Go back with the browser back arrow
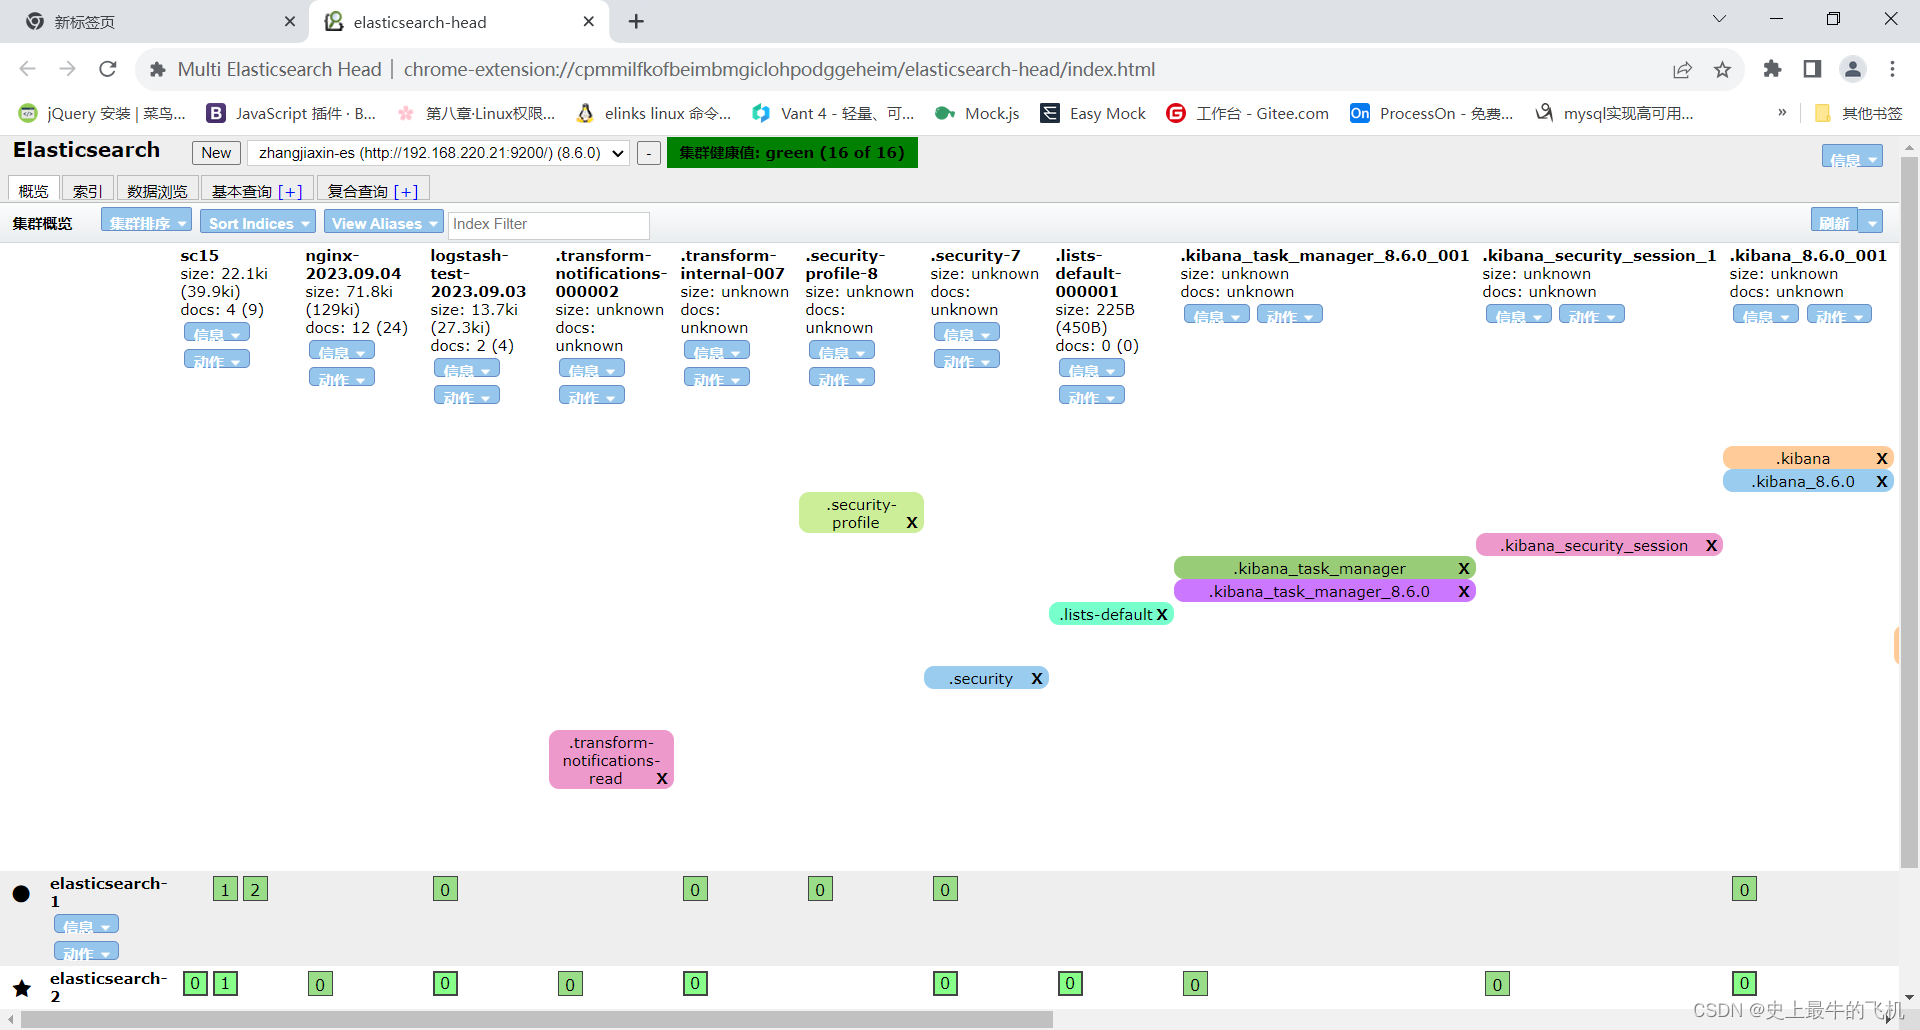This screenshot has width=1920, height=1030. point(28,69)
